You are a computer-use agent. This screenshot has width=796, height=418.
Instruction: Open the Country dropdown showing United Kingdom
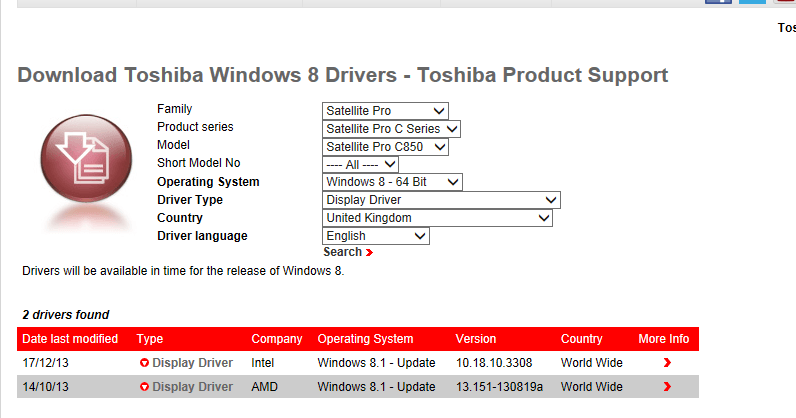tap(437, 218)
